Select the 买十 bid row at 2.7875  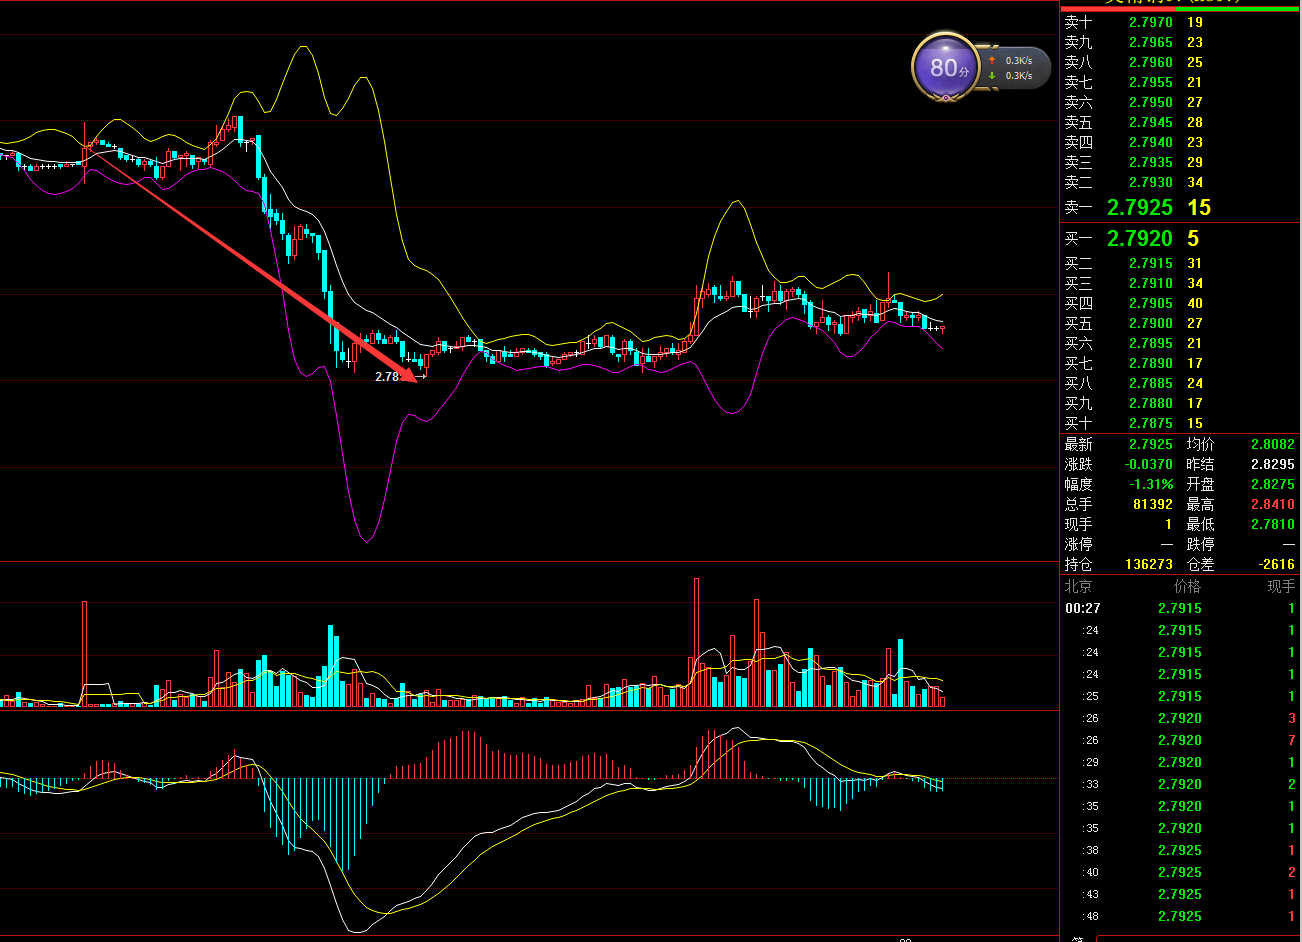point(1180,423)
